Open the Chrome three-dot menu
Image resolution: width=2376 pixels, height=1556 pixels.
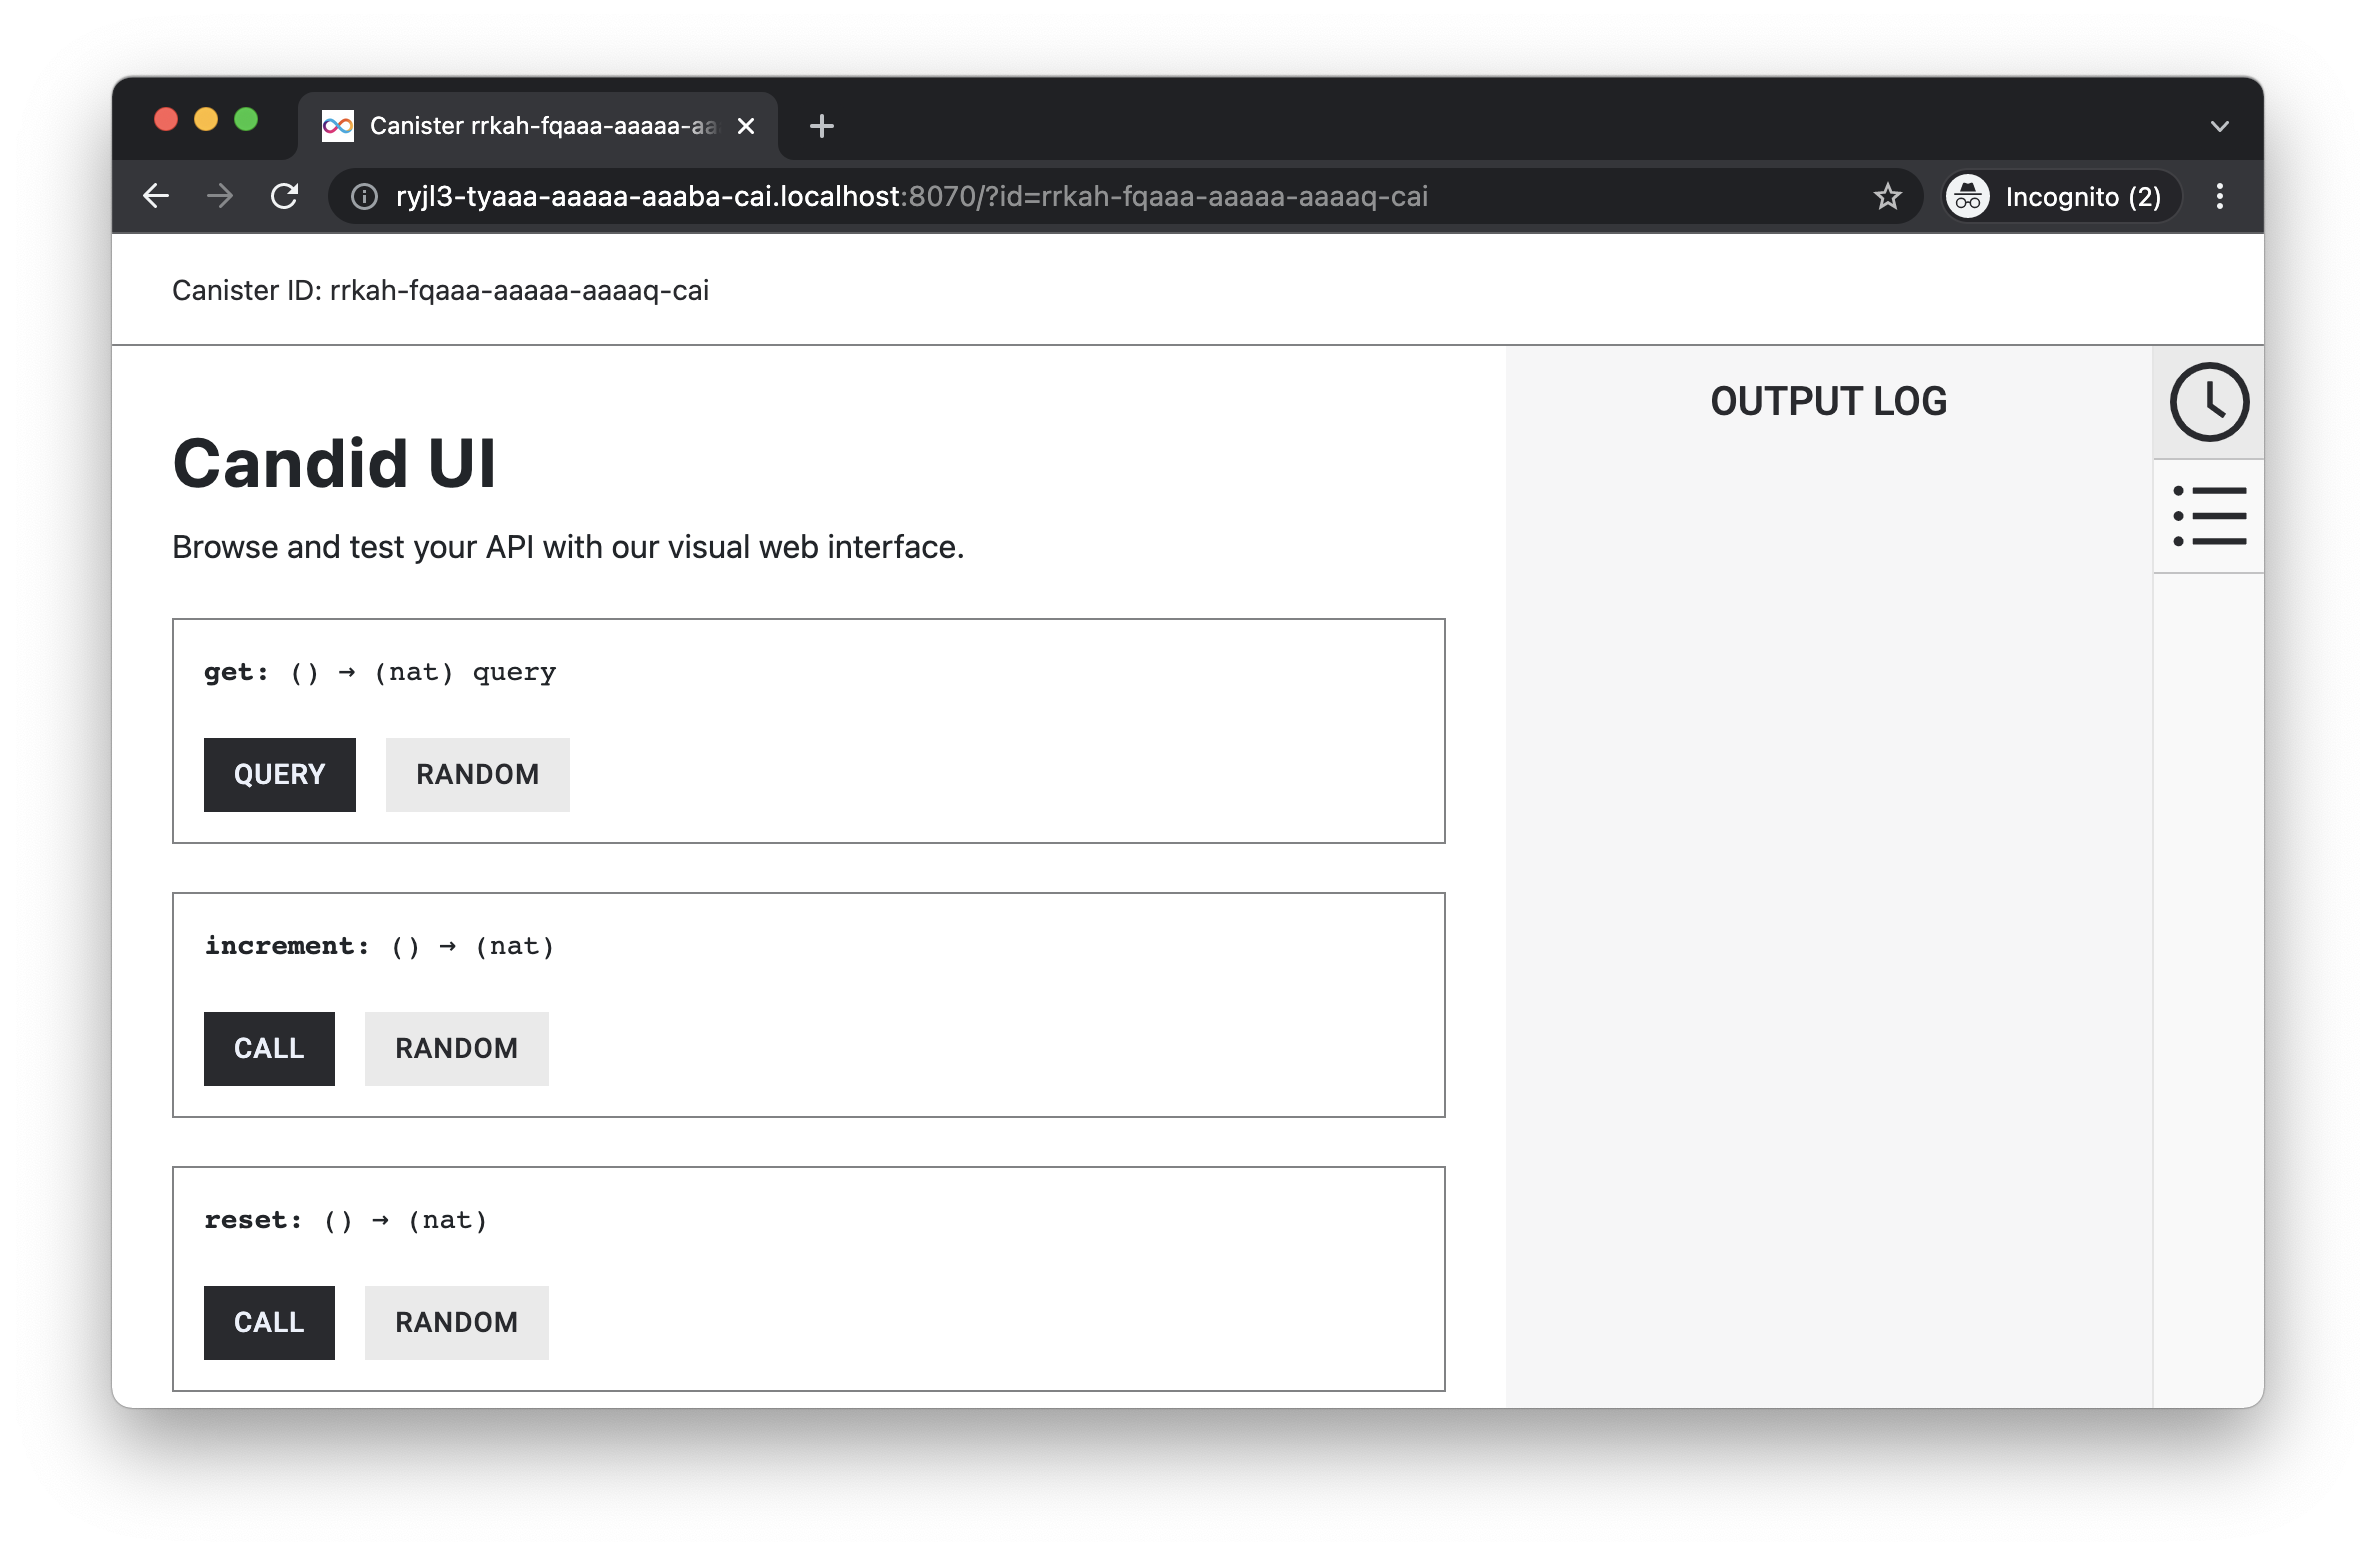coord(2219,196)
